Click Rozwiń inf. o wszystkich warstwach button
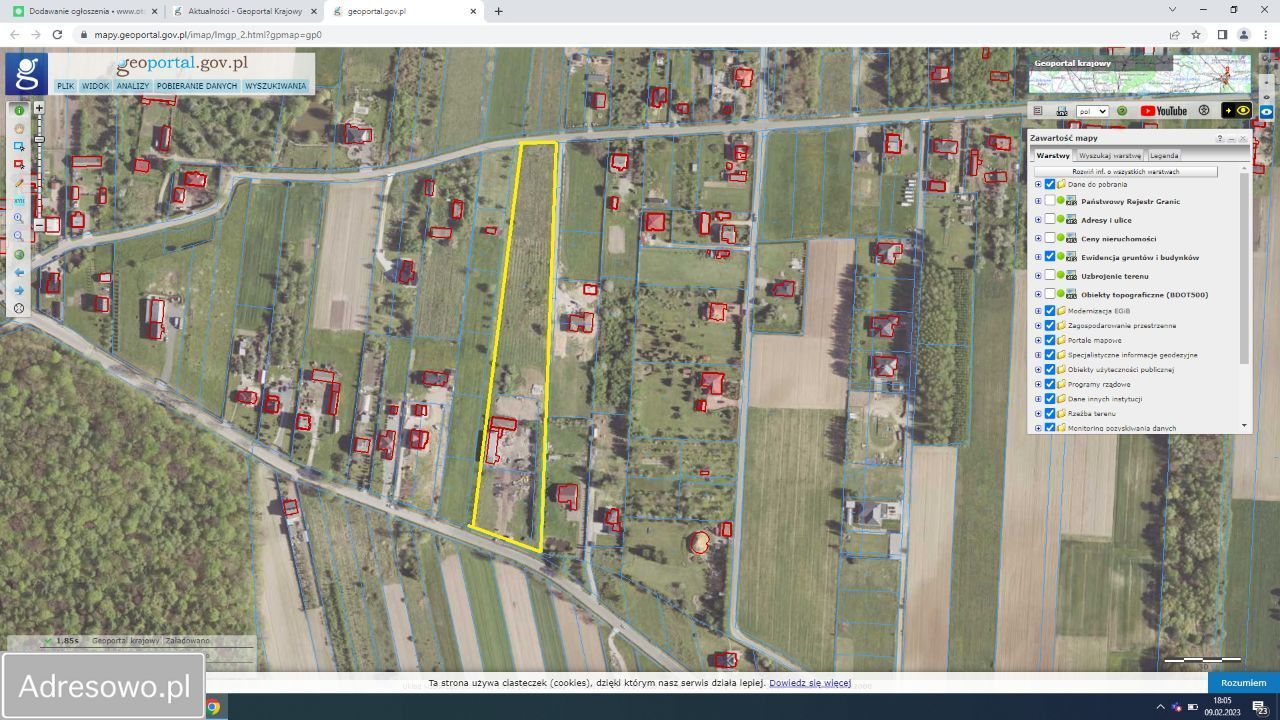Screen dimensions: 1280x720 pyautogui.click(x=1126, y=172)
